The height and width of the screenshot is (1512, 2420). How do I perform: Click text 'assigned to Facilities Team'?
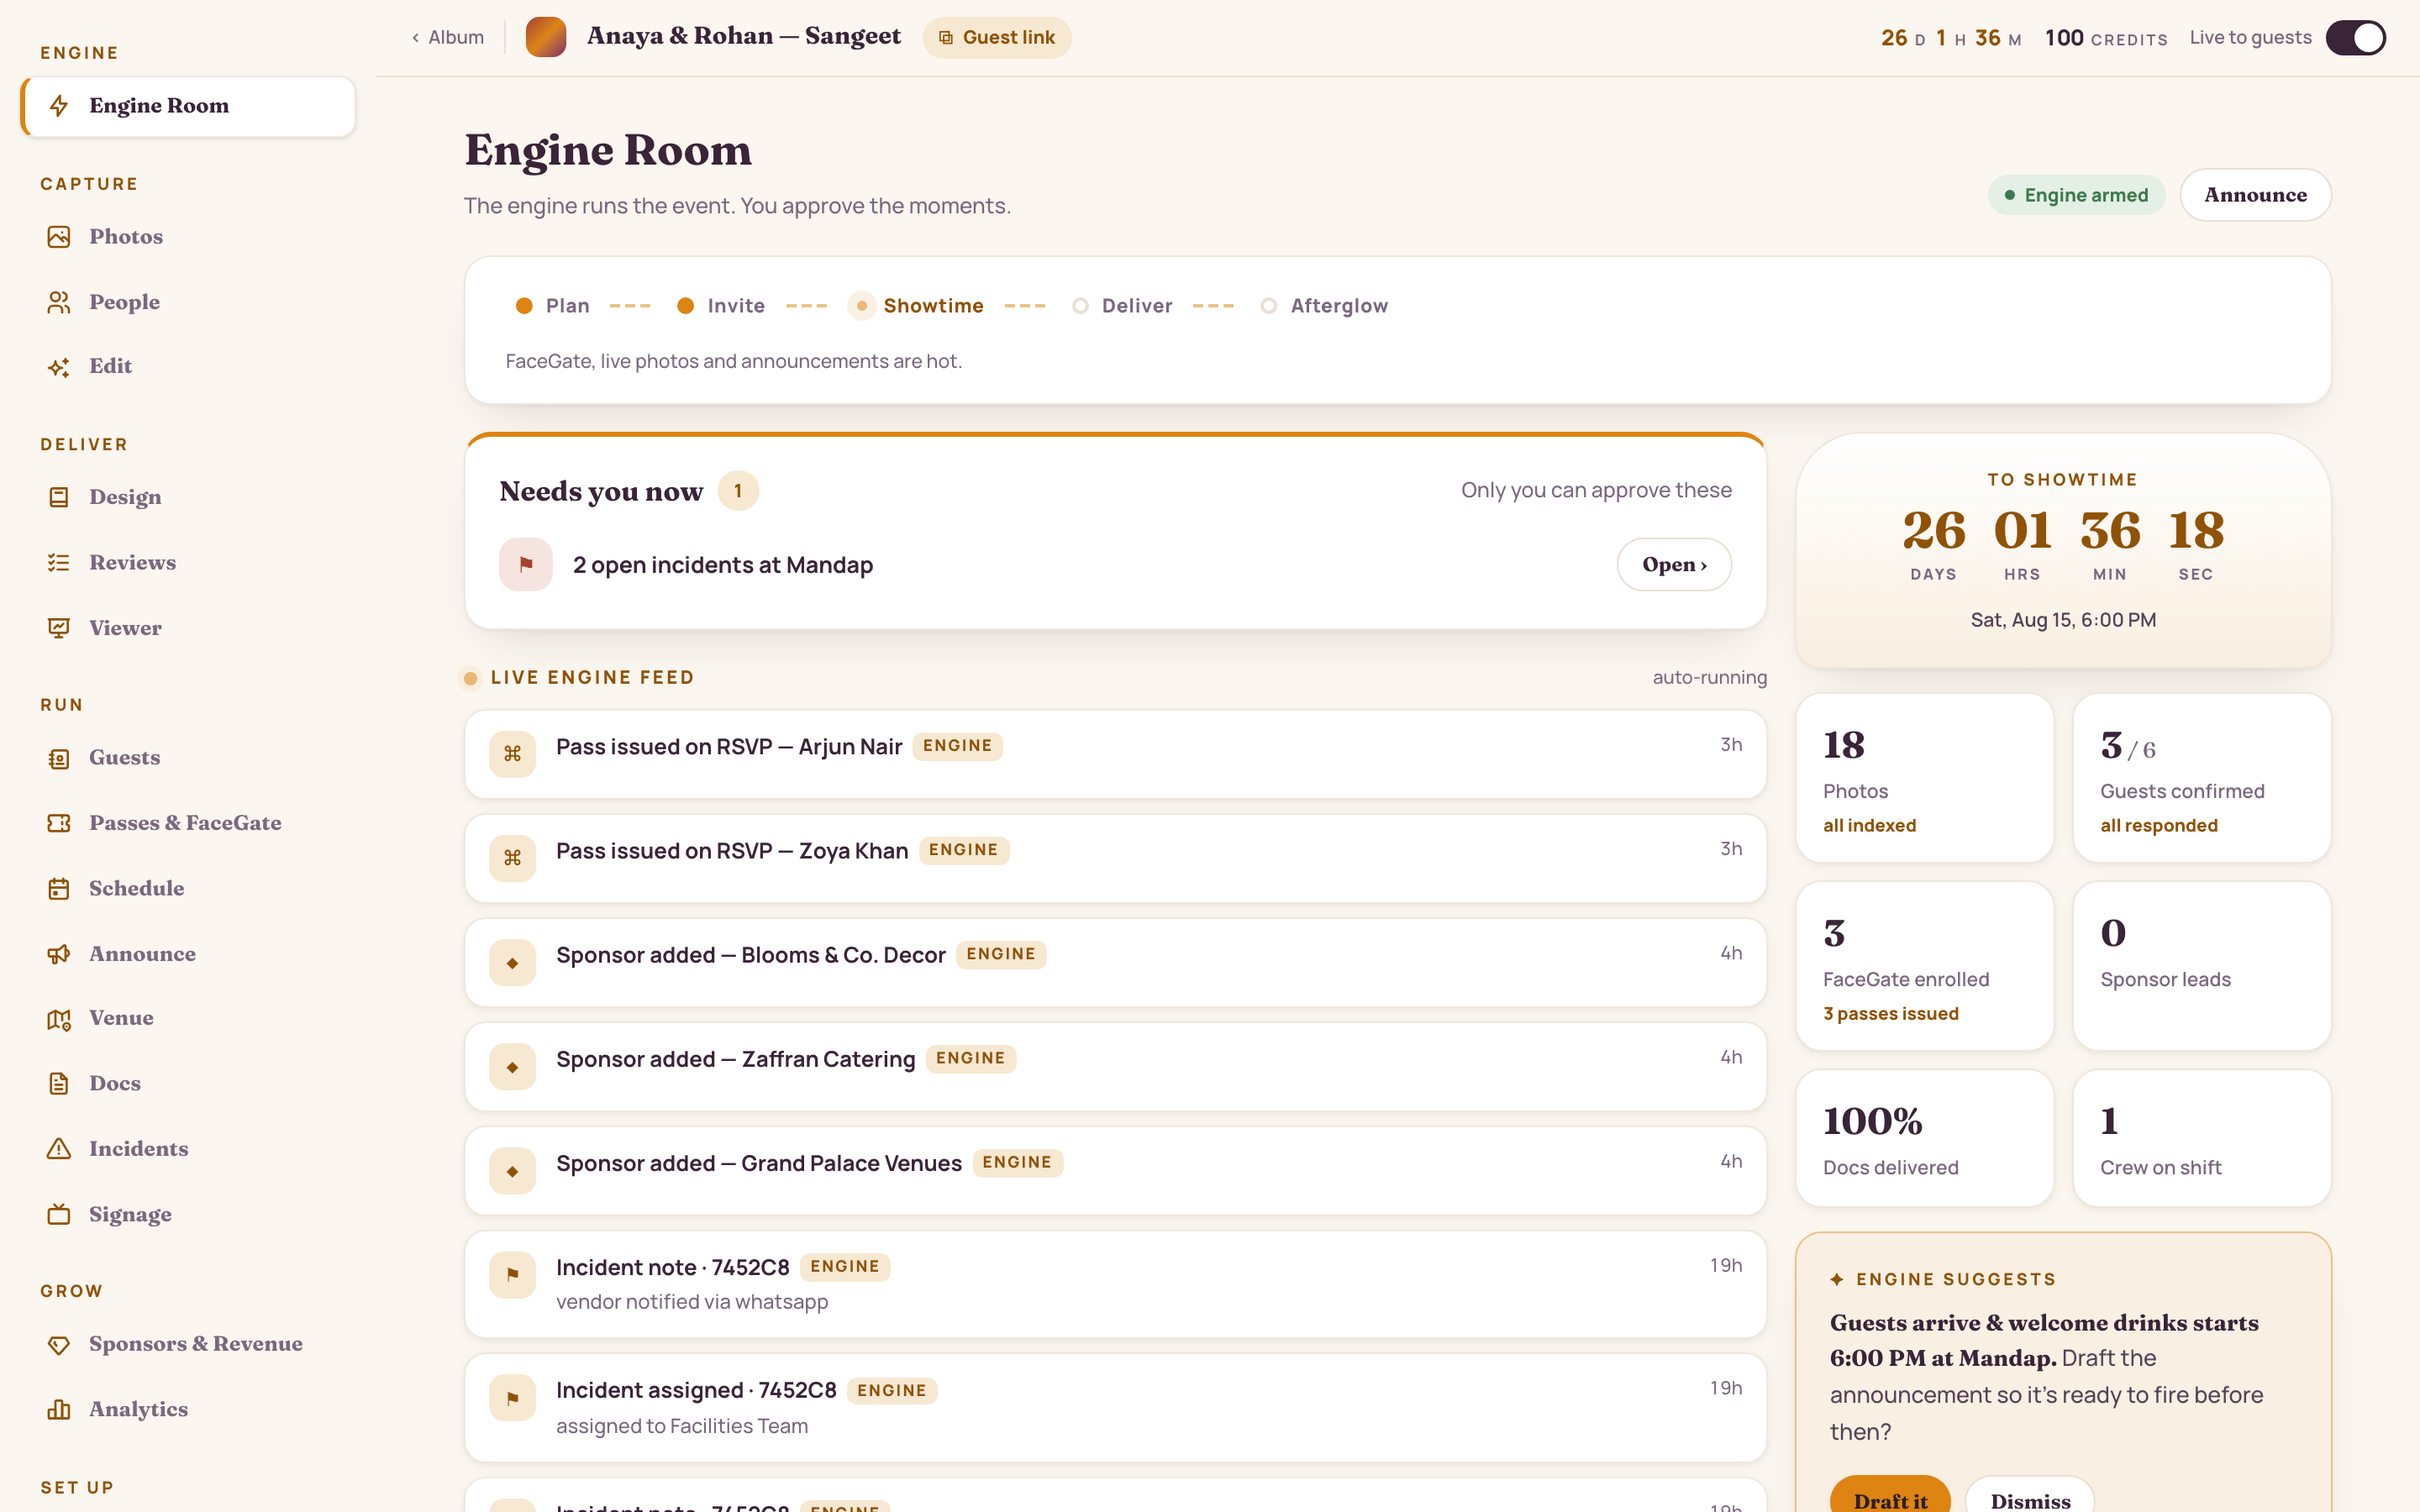682,1426
